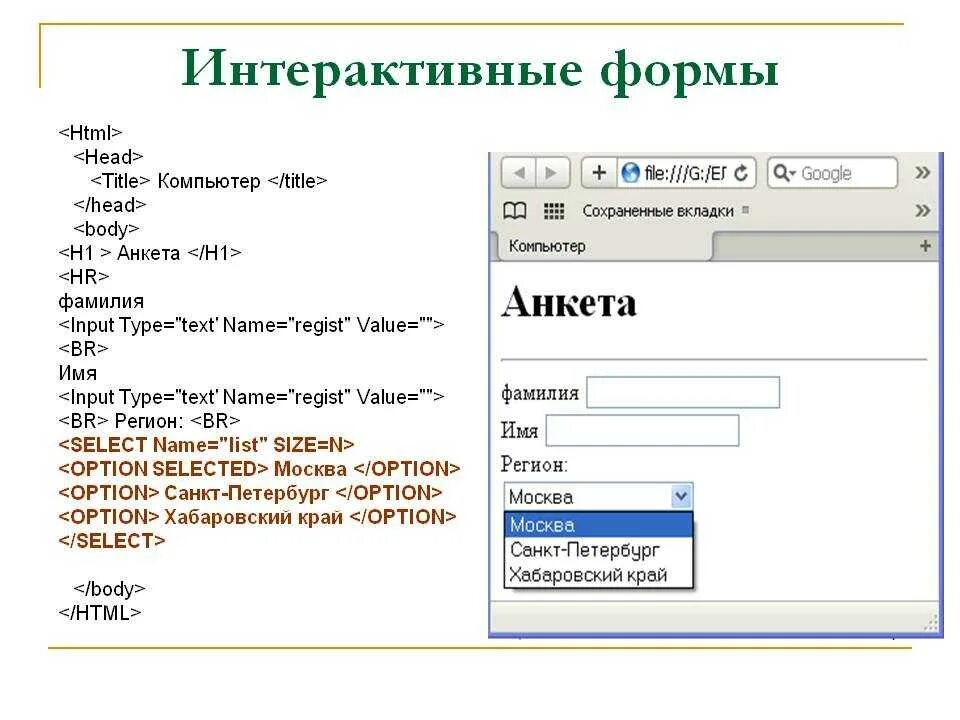Image resolution: width=960 pixels, height=720 pixels.
Task: Click the Анкета heading in the page
Action: coord(569,302)
